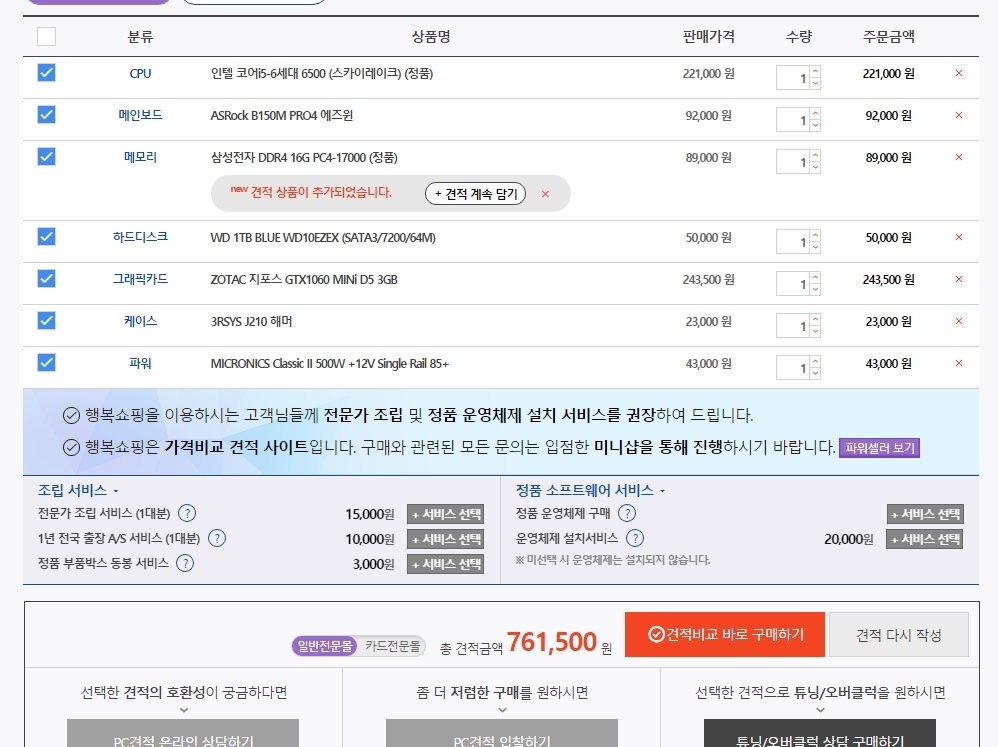Open help icon for 정품 운영체제 구매
998x747 pixels.
pos(626,513)
